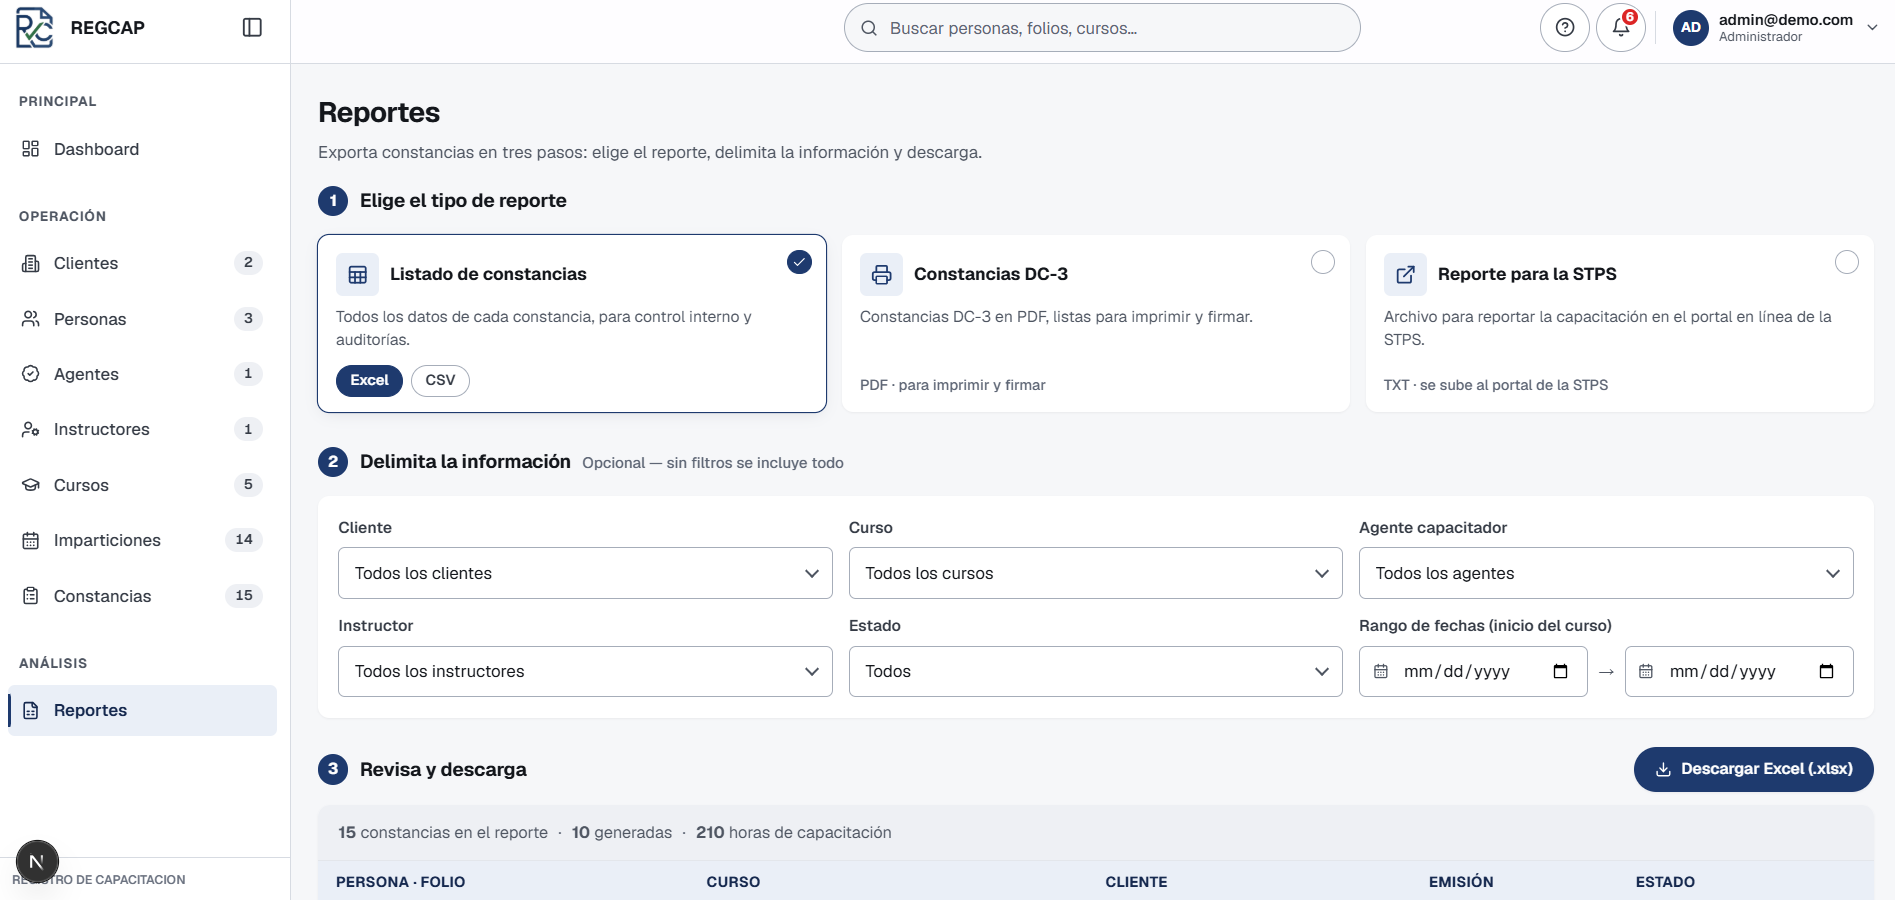Open the Agente capacitador dropdown
This screenshot has height=900, width=1895.
[1606, 573]
